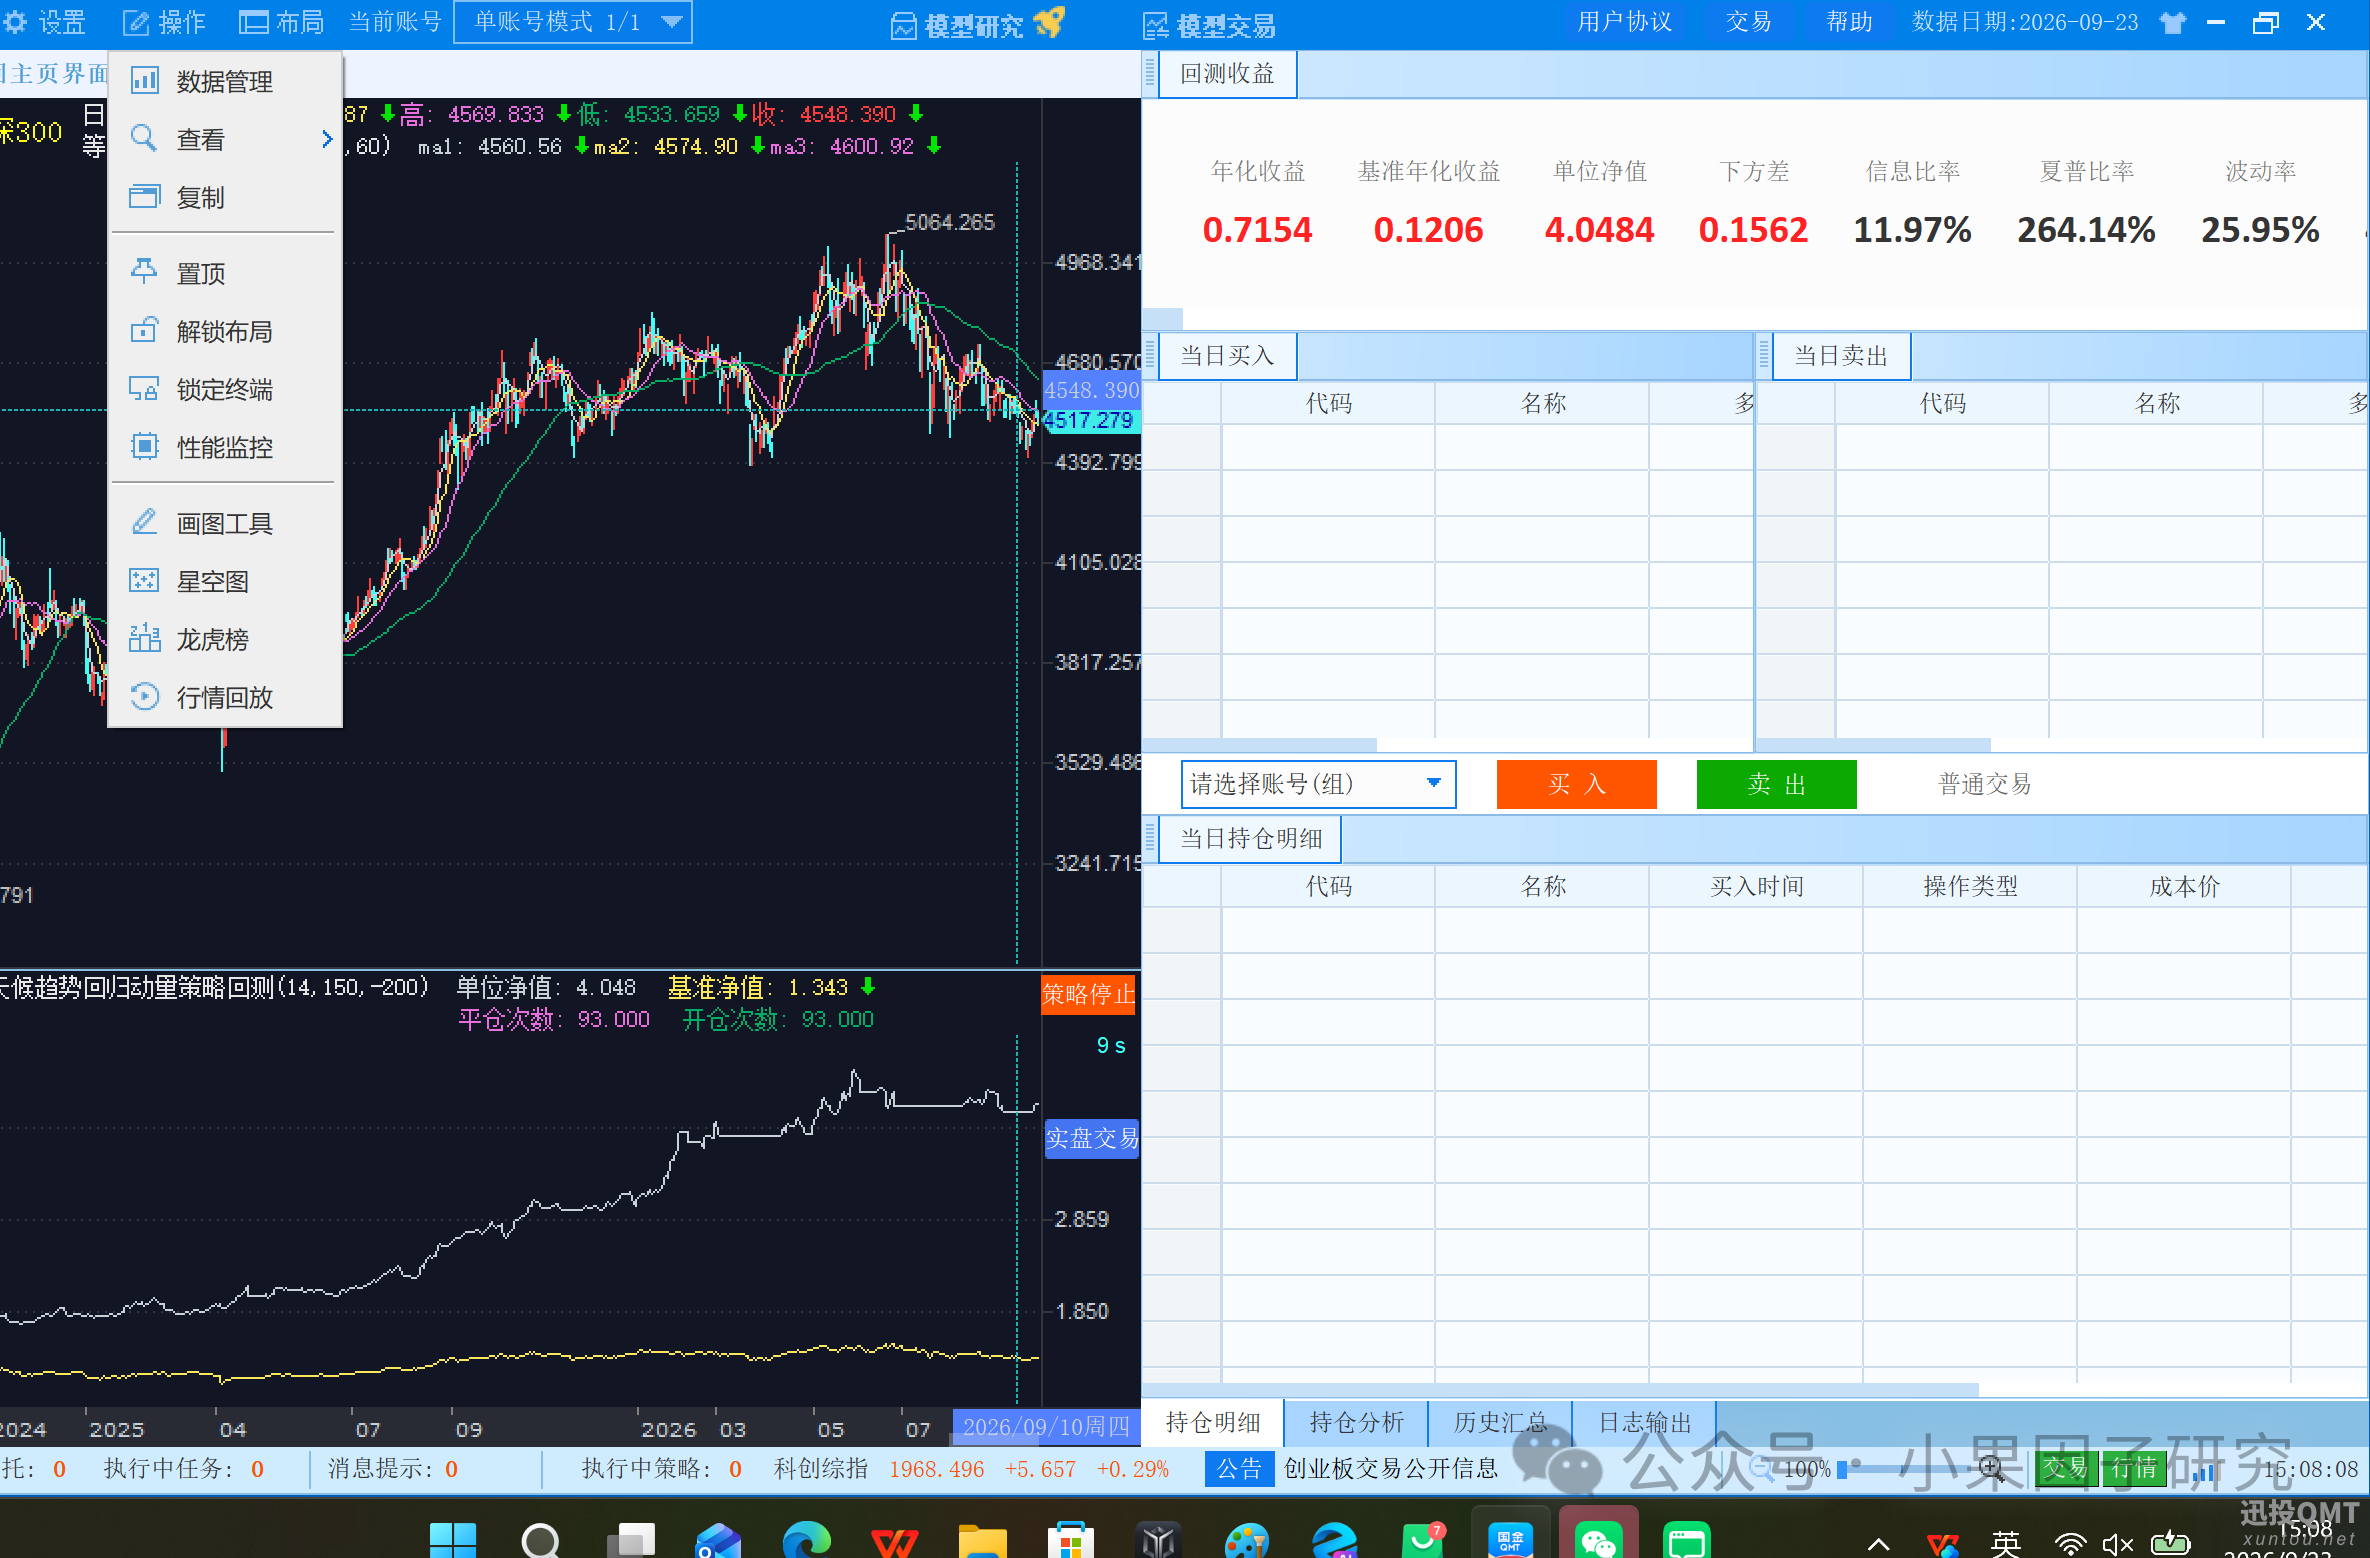Open the 用户协议 link
The image size is (2370, 1558).
coord(1624,22)
